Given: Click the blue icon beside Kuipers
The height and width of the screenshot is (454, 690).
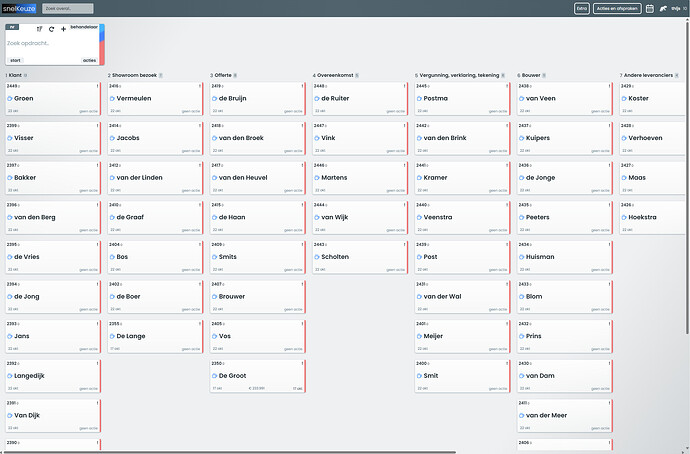Looking at the screenshot, I should (x=522, y=138).
